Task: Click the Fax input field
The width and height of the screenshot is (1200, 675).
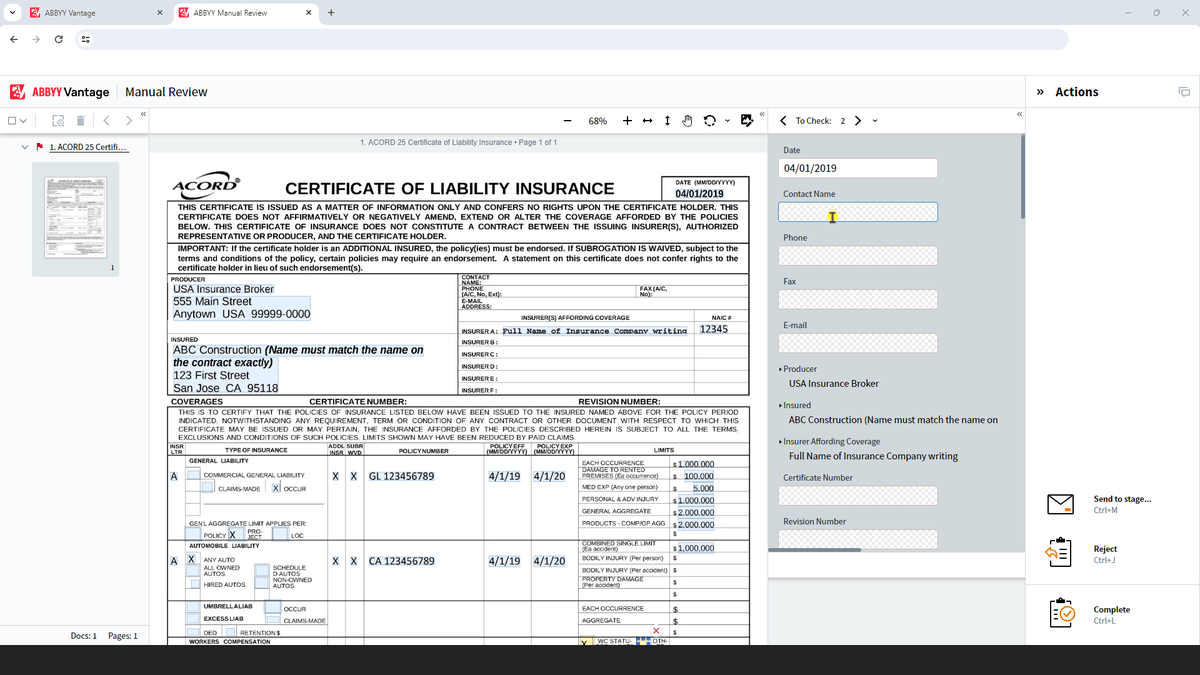Action: pos(858,300)
